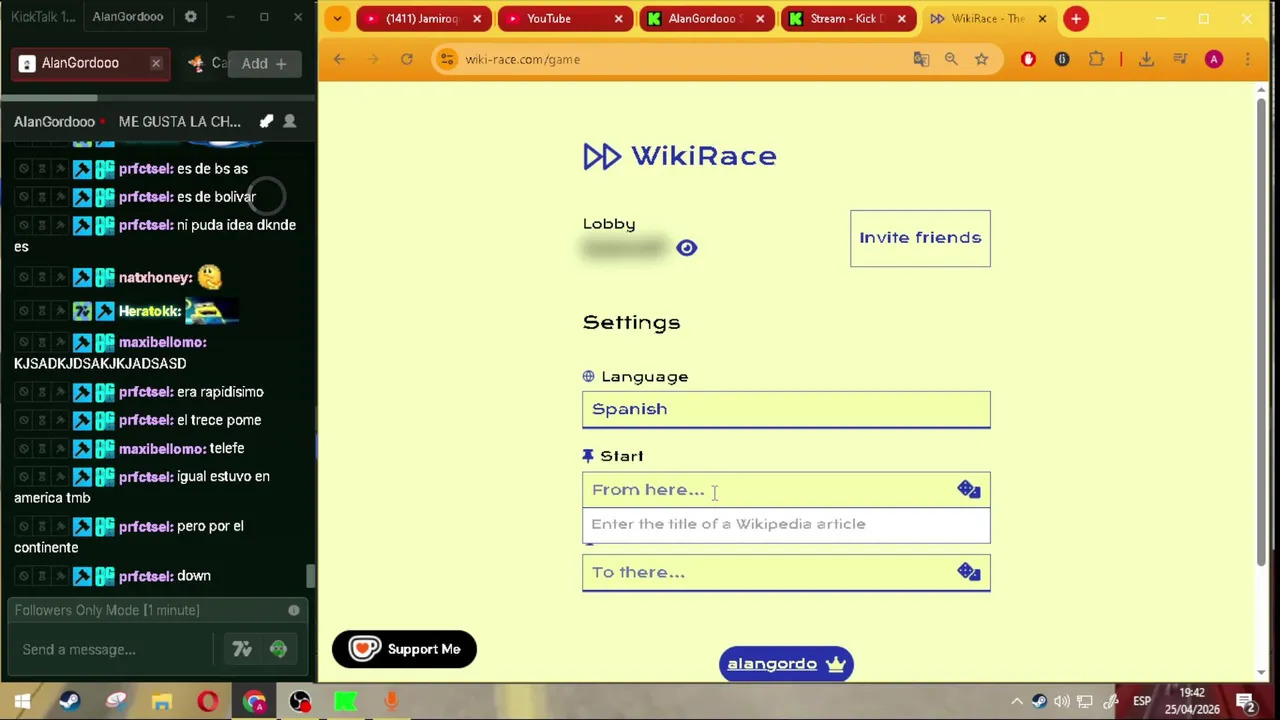Open a new Chrome tab
Viewport: 1280px width, 720px height.
coord(1076,18)
